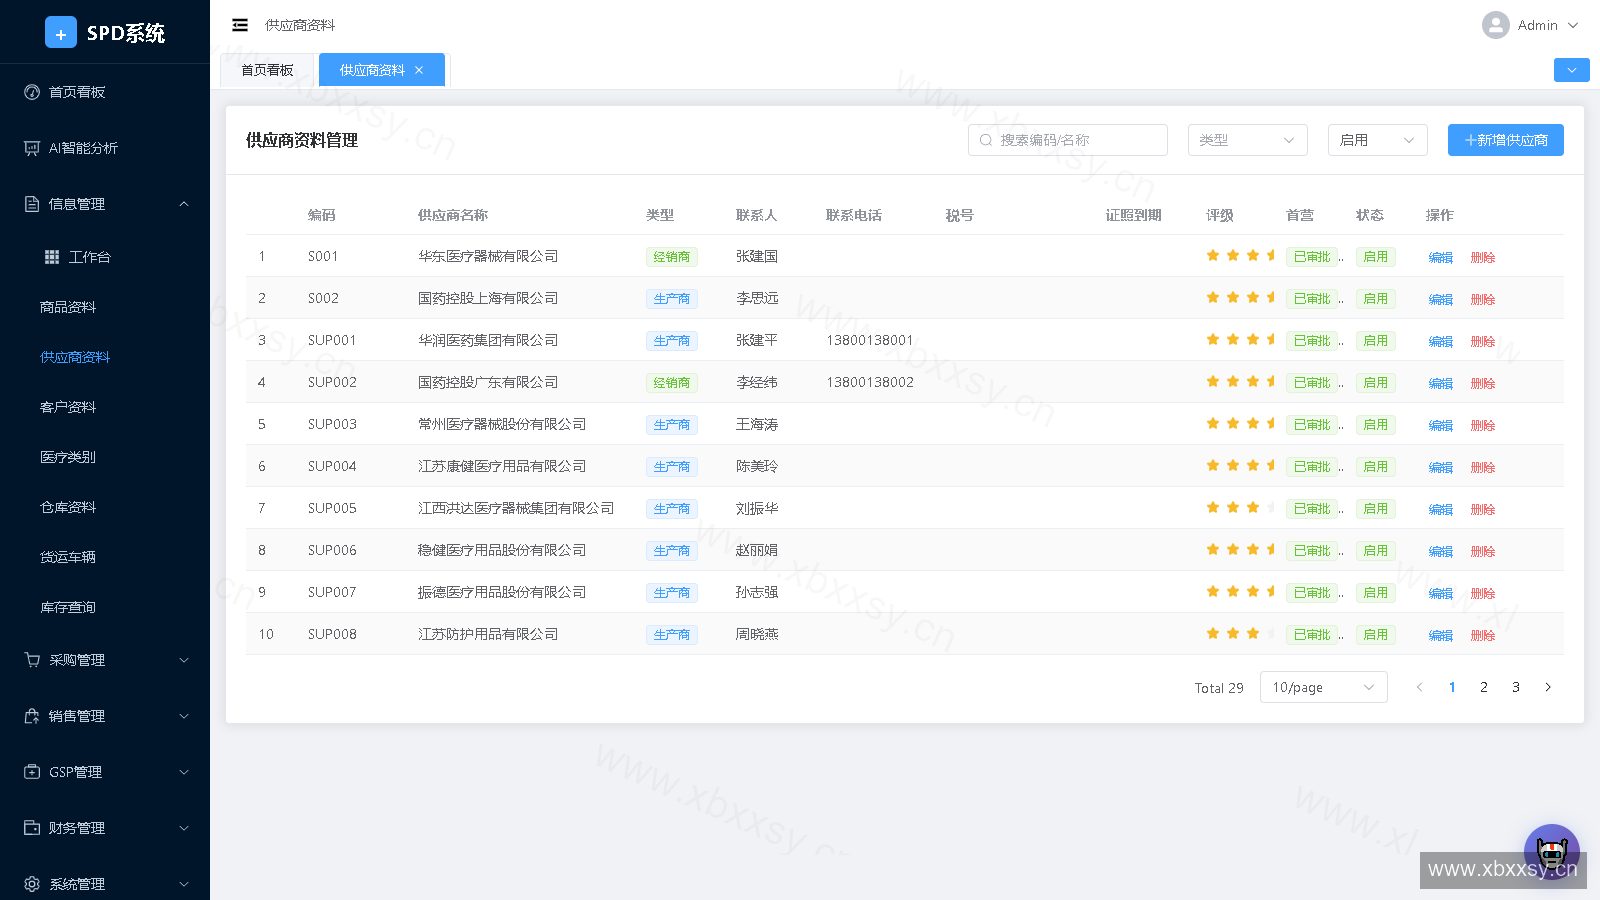Focus the 搜索编码/名称 search field

coord(1067,140)
